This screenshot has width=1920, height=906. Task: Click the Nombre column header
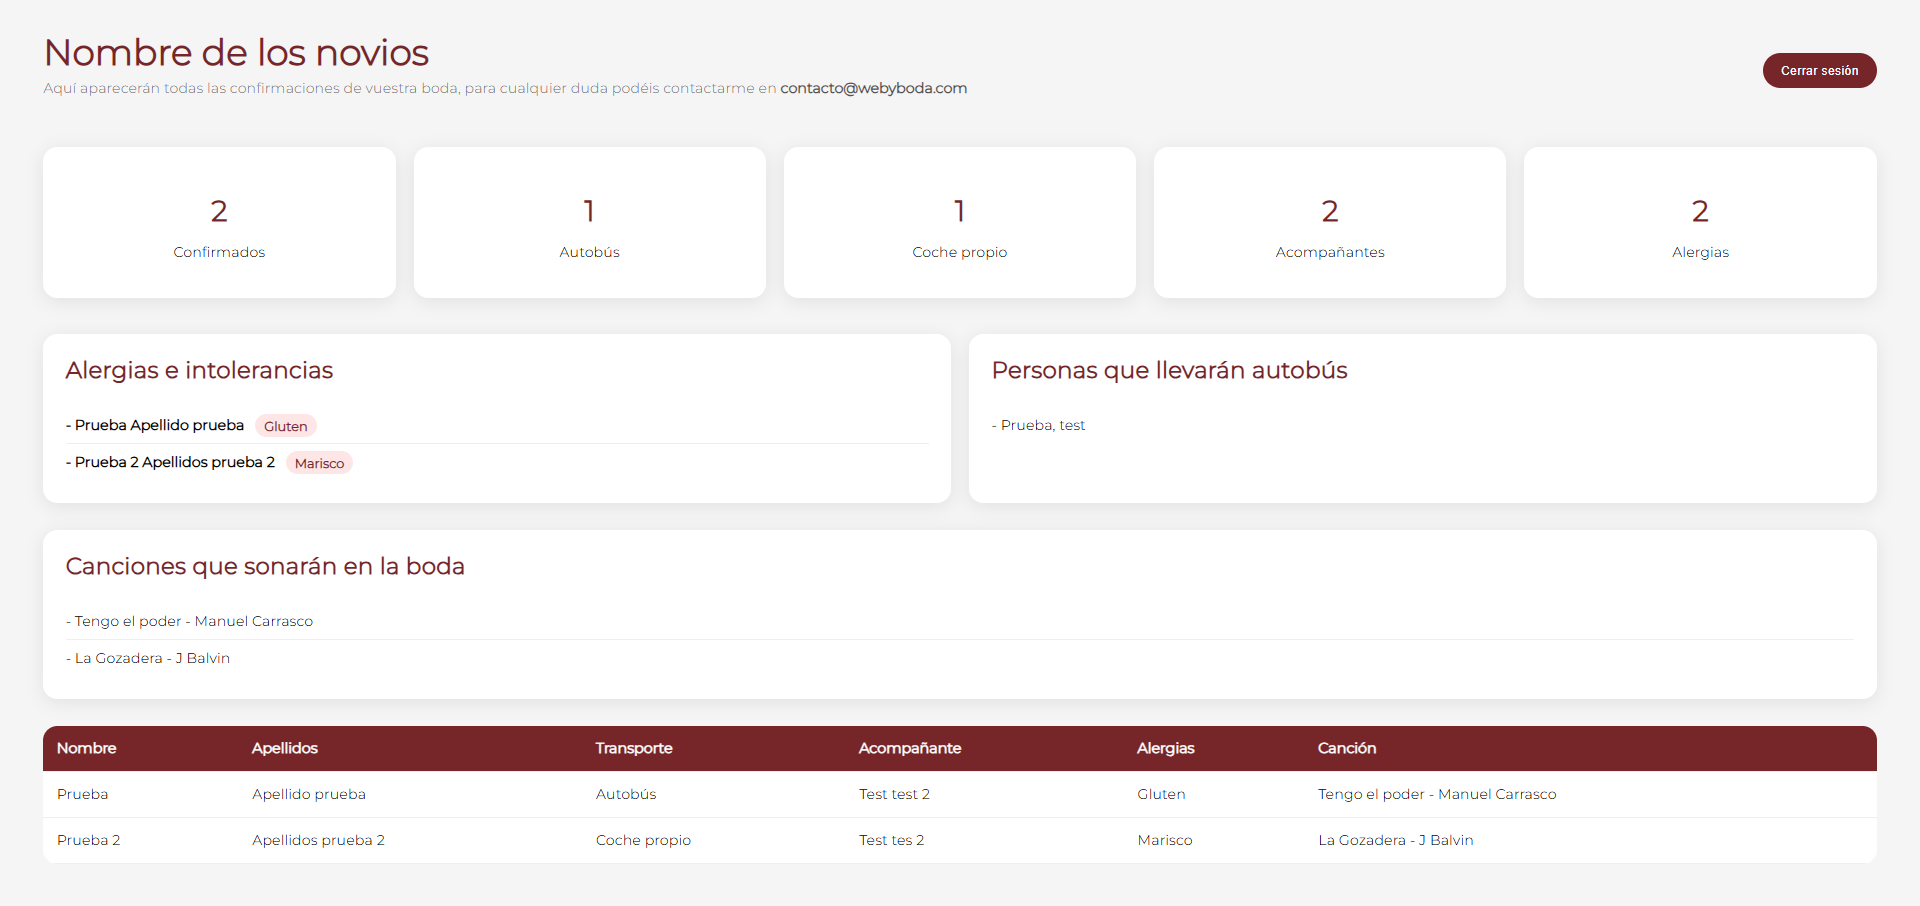tap(86, 748)
